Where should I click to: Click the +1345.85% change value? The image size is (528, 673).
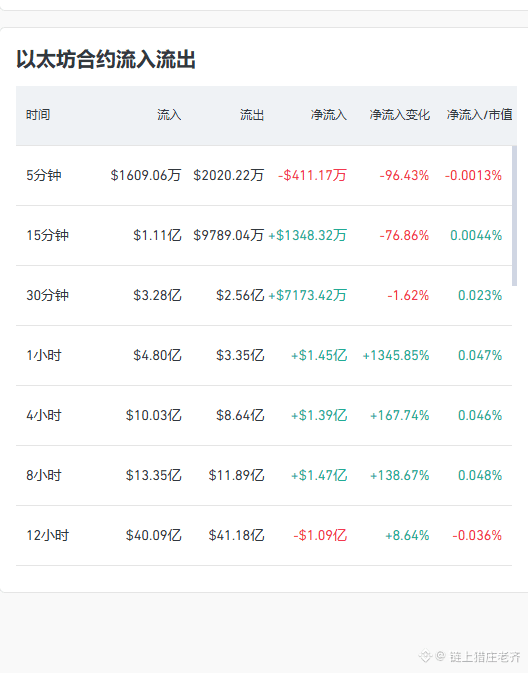(396, 355)
